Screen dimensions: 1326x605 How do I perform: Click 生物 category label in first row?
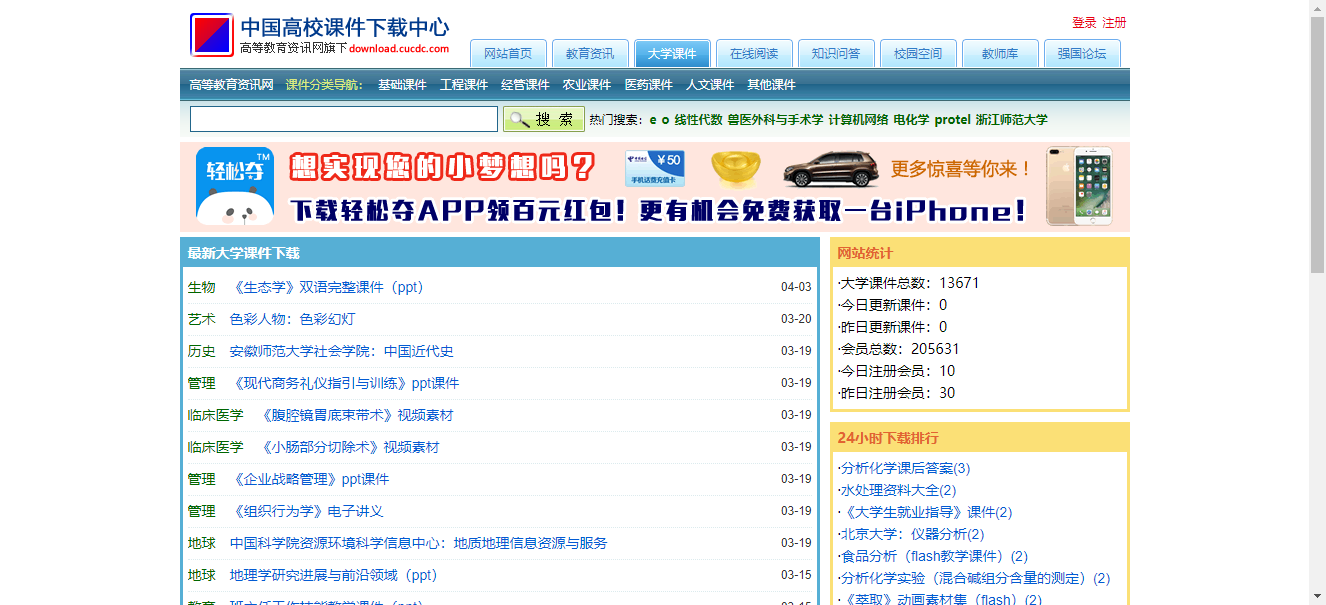pyautogui.click(x=201, y=287)
